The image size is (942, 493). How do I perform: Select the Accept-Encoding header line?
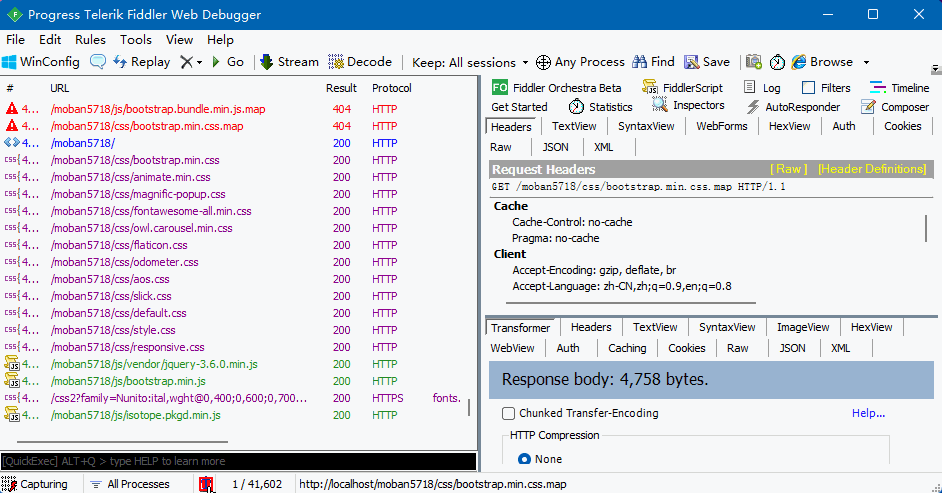[x=594, y=270]
